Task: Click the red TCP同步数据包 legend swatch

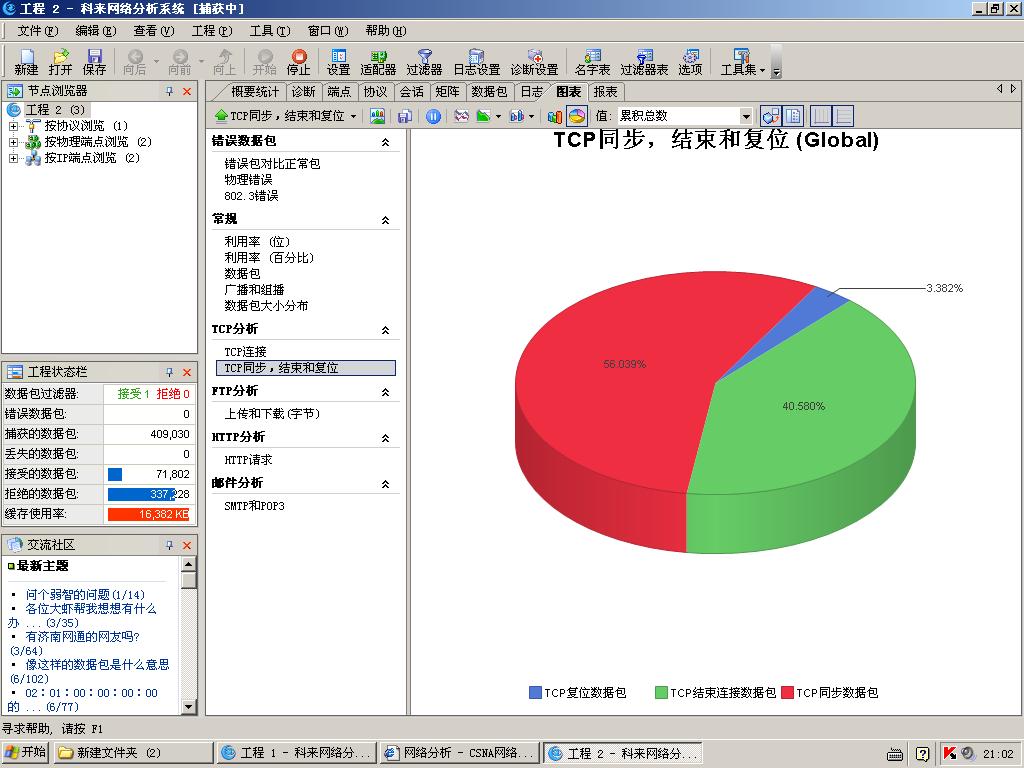Action: 787,692
